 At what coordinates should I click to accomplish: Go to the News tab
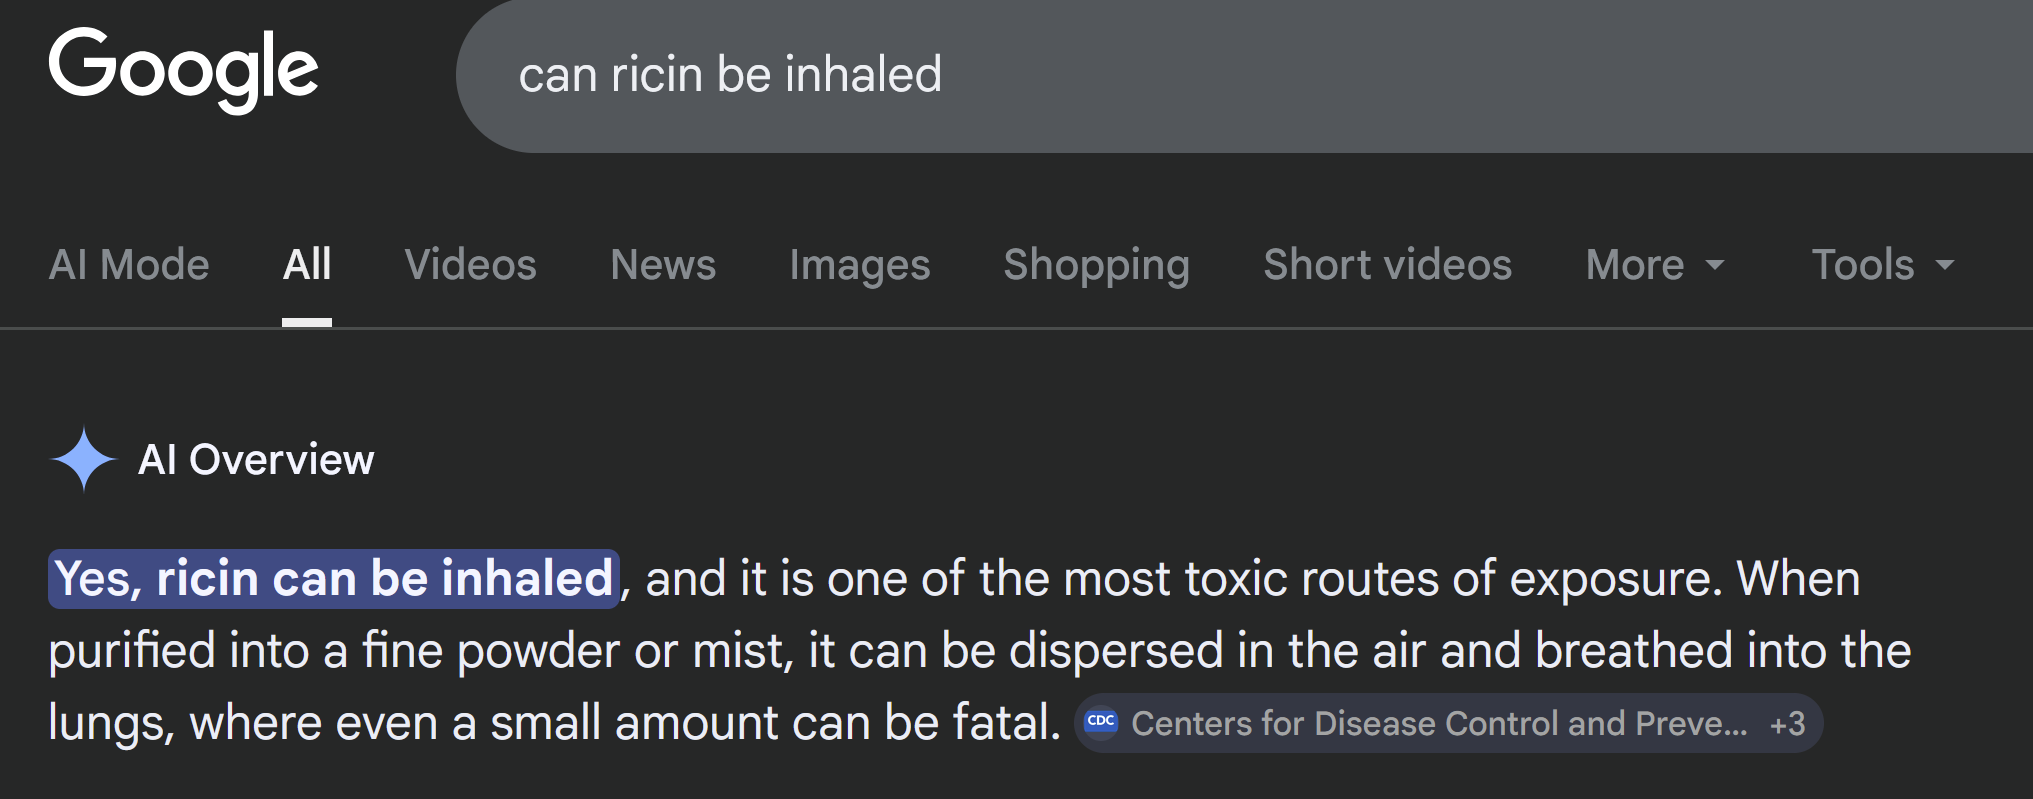coord(663,265)
